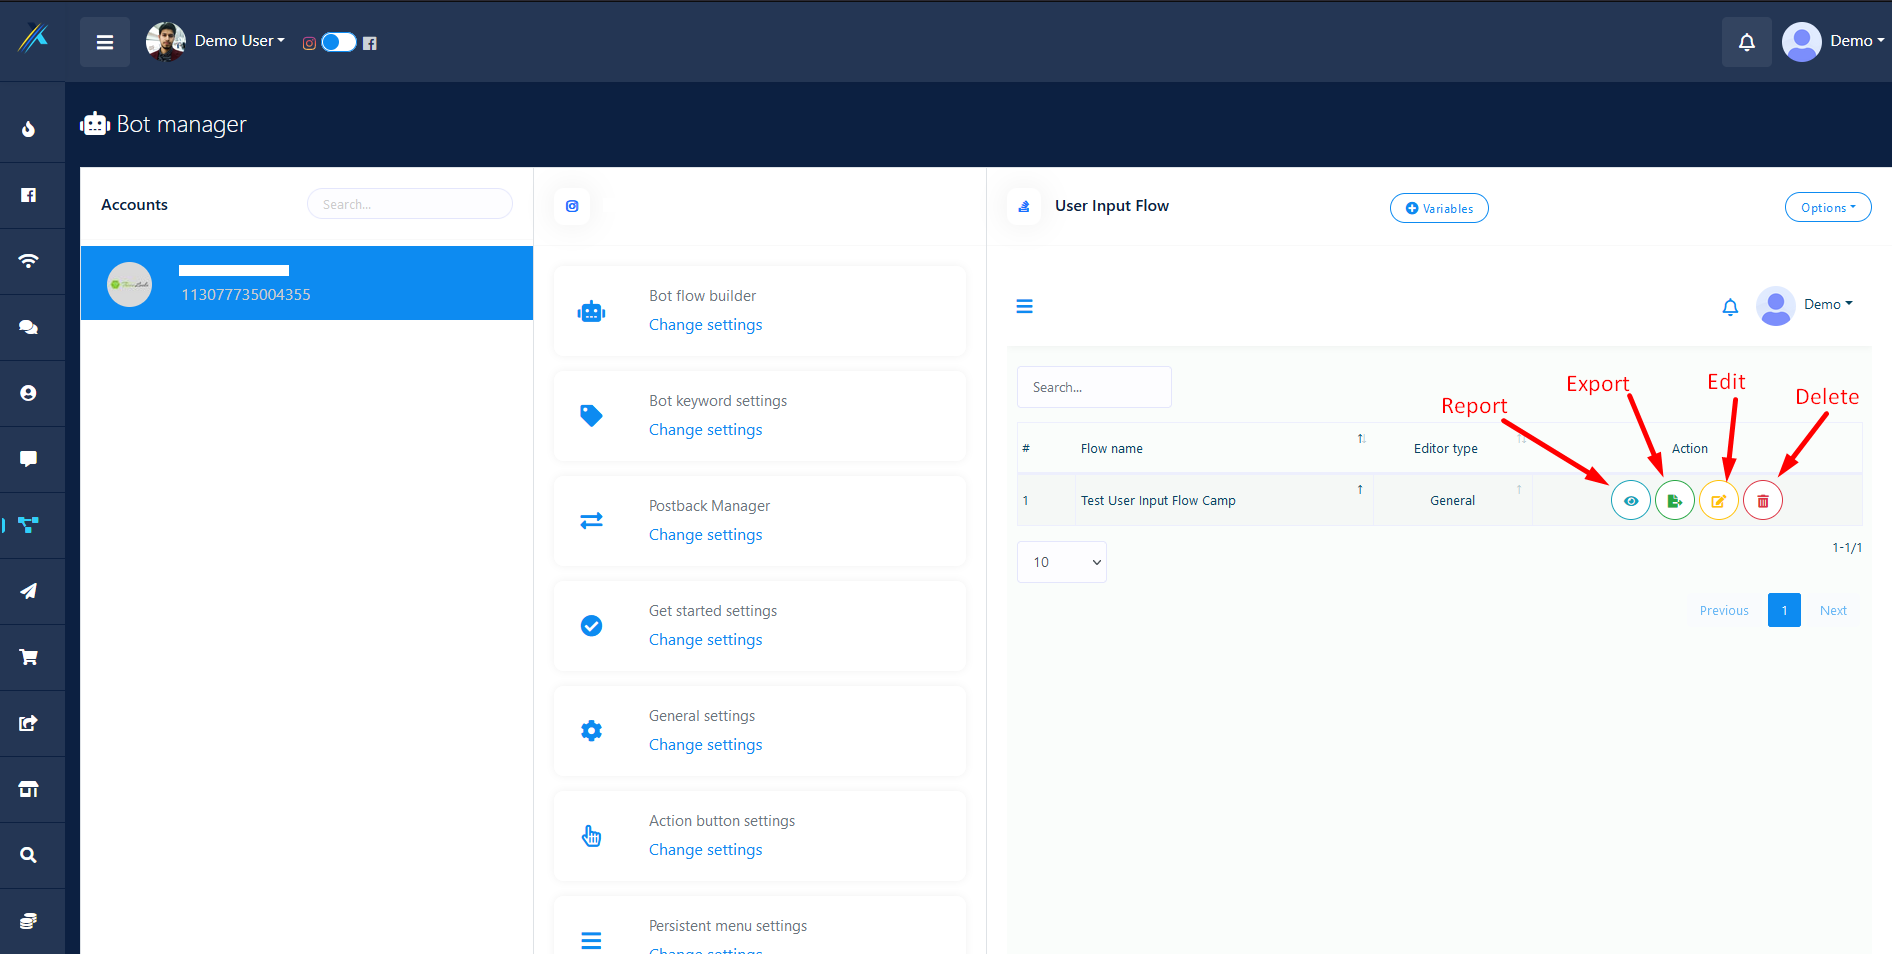Click the inner panel hamburger menu icon
This screenshot has width=1892, height=954.
coord(1025,306)
